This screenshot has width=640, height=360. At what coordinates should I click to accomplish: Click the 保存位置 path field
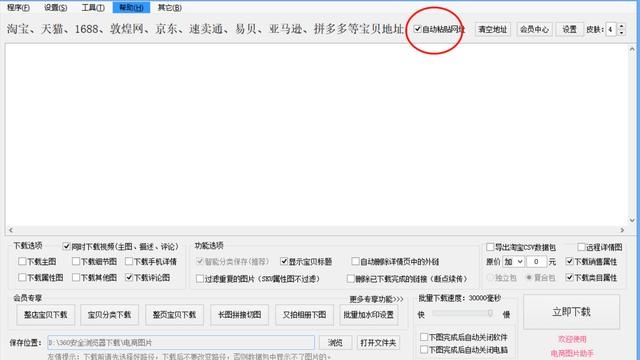(181, 342)
